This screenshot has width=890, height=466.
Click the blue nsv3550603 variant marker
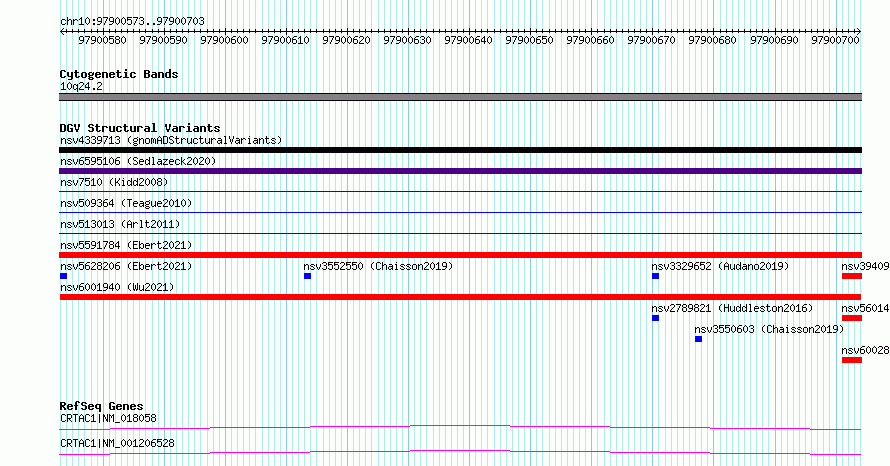tap(698, 339)
